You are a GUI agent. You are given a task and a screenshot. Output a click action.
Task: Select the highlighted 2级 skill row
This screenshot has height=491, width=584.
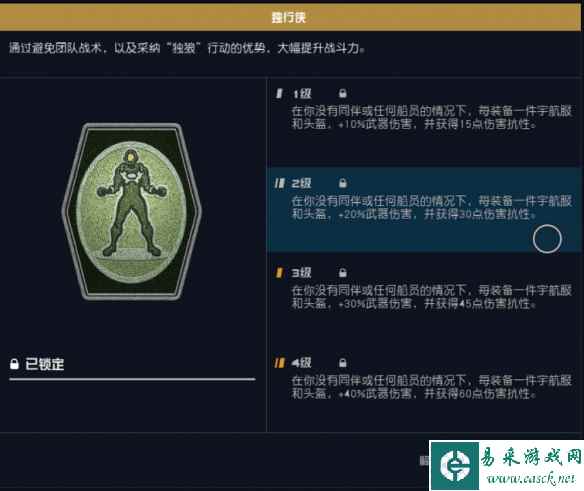click(425, 210)
